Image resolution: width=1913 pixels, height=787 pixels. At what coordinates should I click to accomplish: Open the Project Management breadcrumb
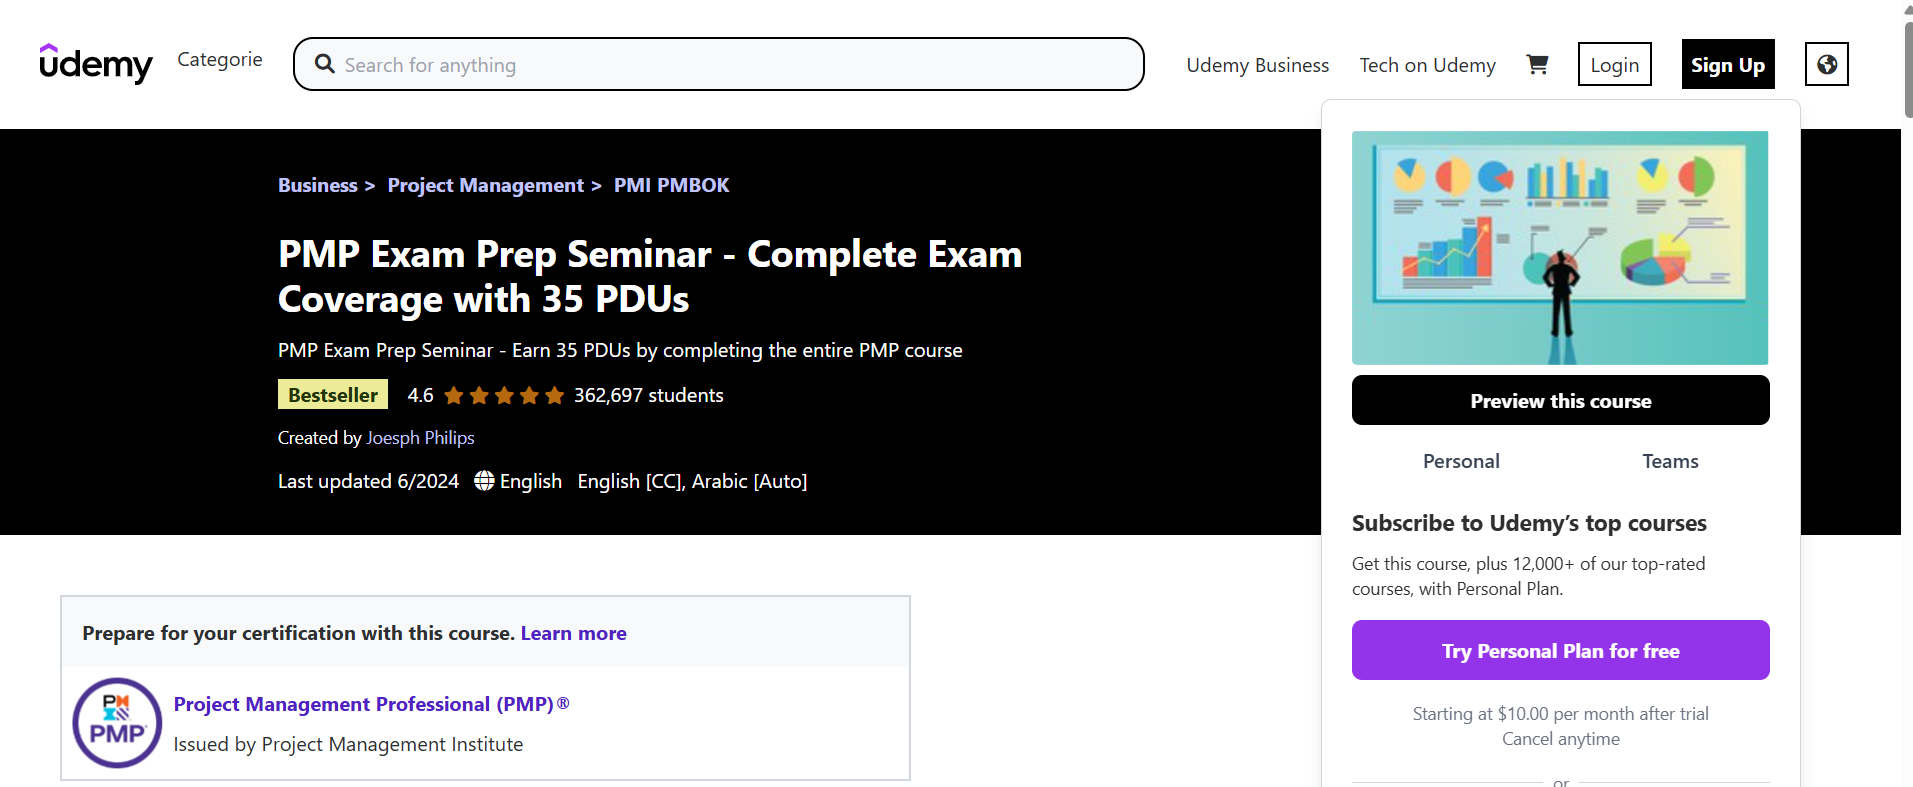coord(485,185)
